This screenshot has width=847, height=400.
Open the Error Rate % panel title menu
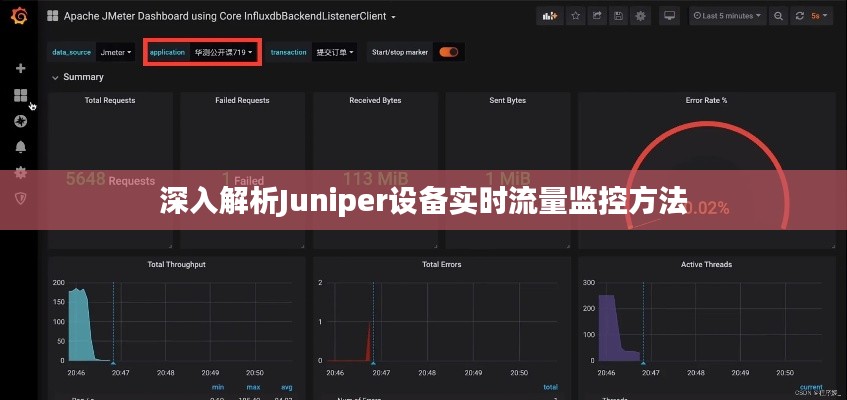tap(706, 101)
